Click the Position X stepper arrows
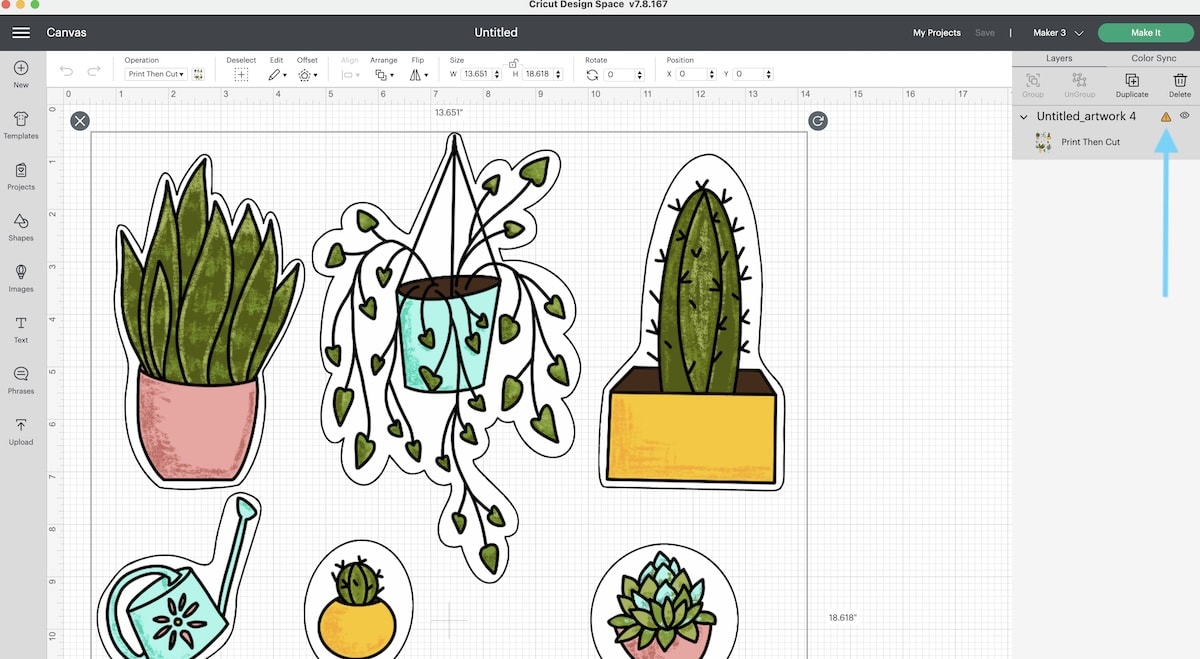The image size is (1200, 659). (x=711, y=75)
